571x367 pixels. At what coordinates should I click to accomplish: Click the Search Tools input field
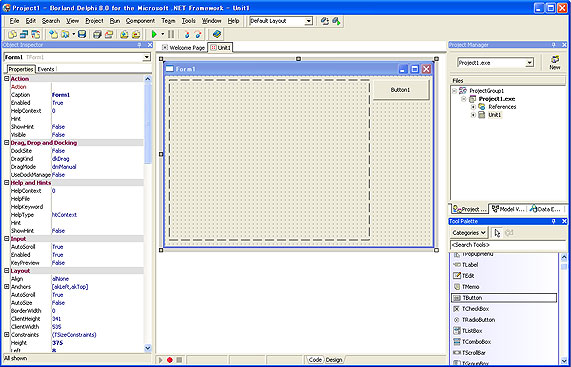pyautogui.click(x=508, y=245)
